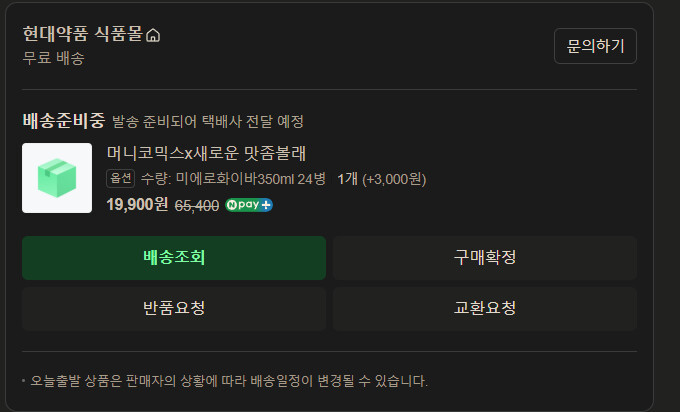The width and height of the screenshot is (680, 412).
Task: Click the option text 미에로화이바350ml 24병
Action: click(250, 179)
